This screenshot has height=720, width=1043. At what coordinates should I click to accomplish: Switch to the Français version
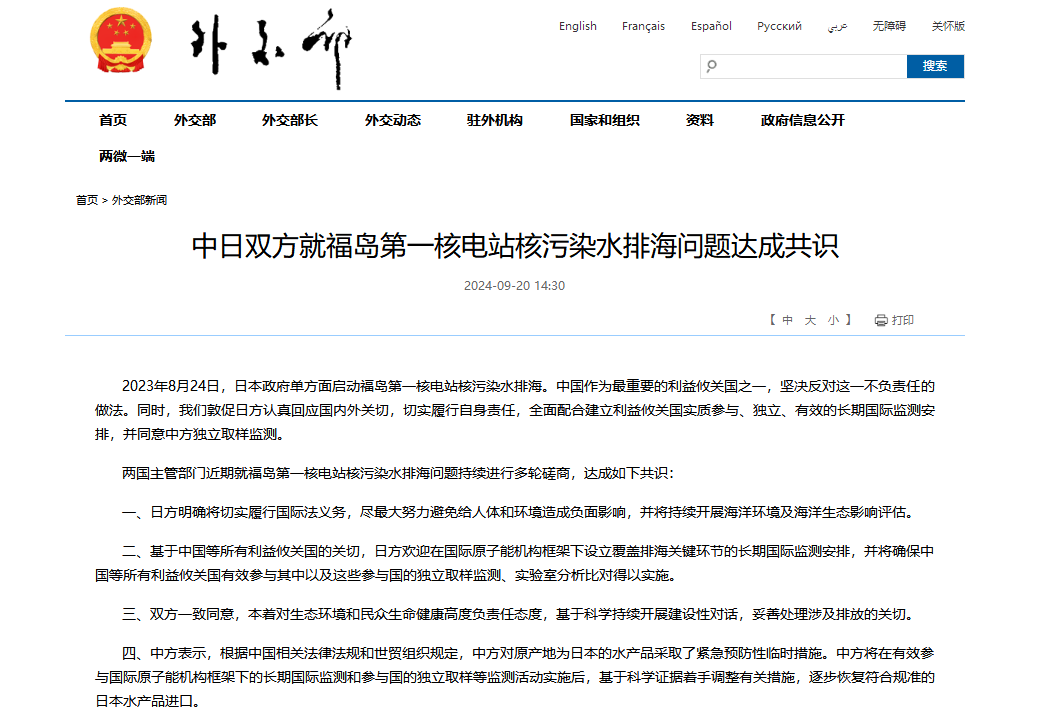point(643,26)
